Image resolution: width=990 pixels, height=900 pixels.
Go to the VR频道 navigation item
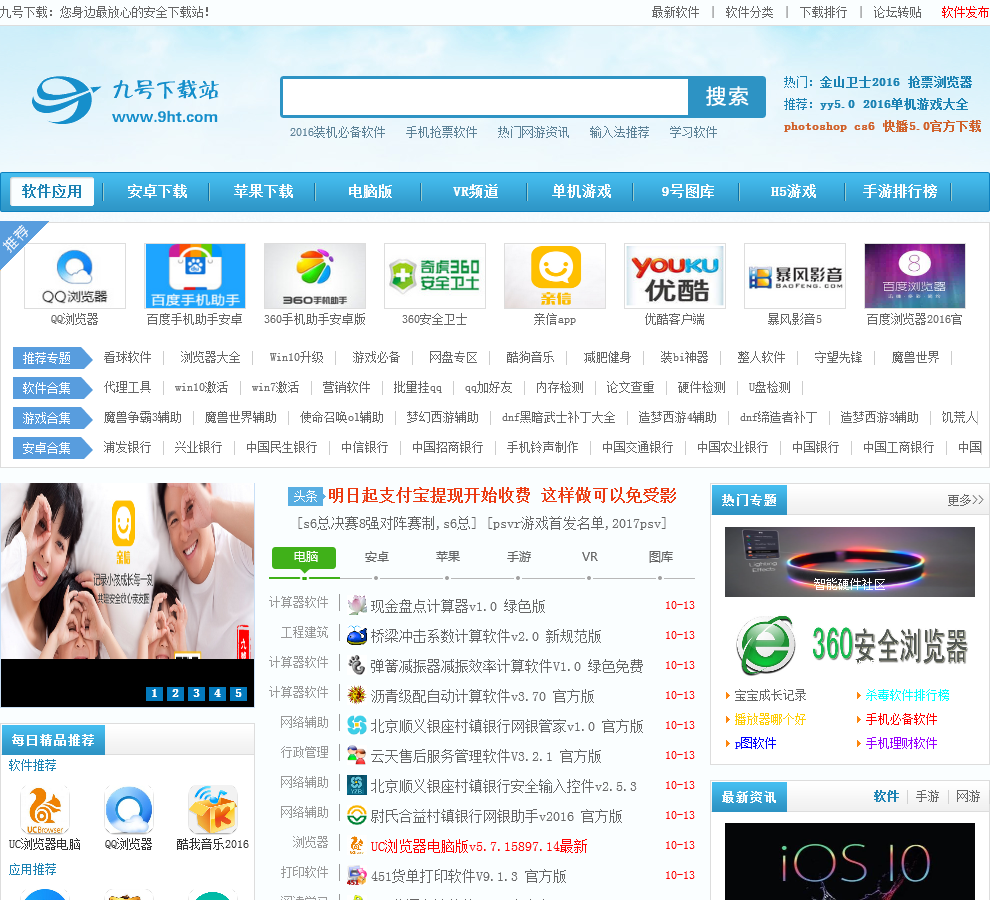(475, 191)
